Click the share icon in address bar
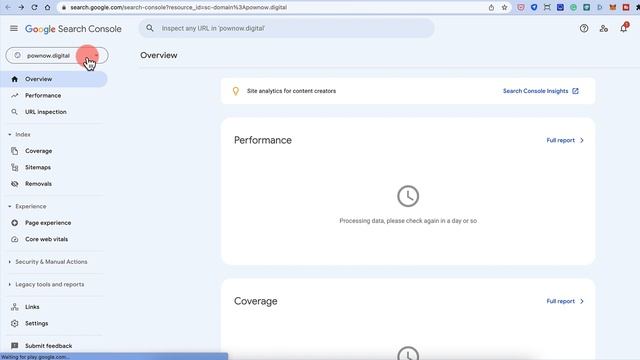This screenshot has height=360, width=640. (491, 7)
